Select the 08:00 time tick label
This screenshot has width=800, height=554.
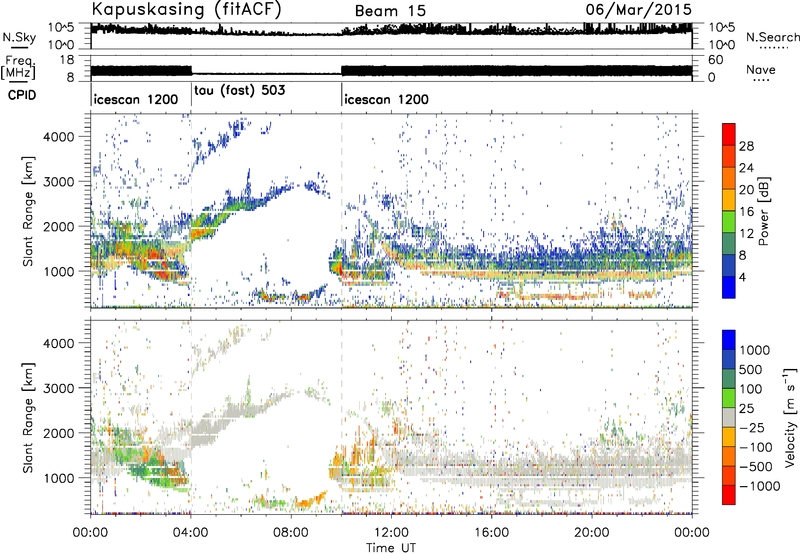point(291,533)
